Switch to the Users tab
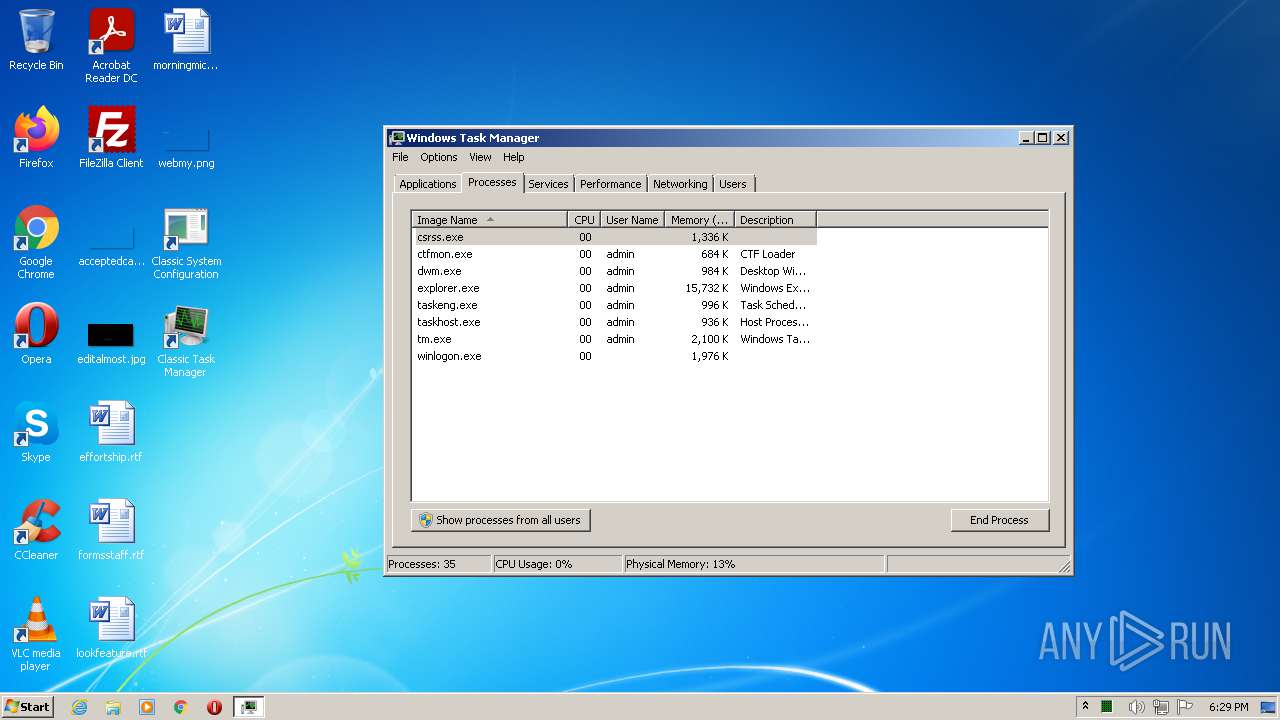 point(733,184)
